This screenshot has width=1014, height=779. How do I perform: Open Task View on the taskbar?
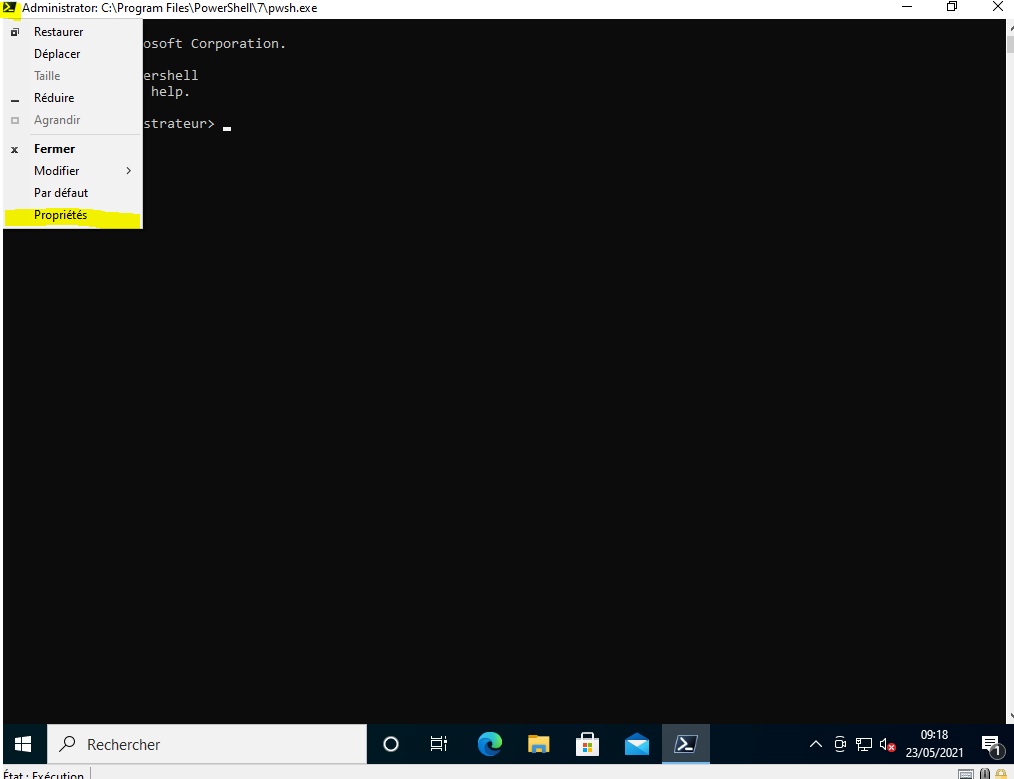[439, 744]
